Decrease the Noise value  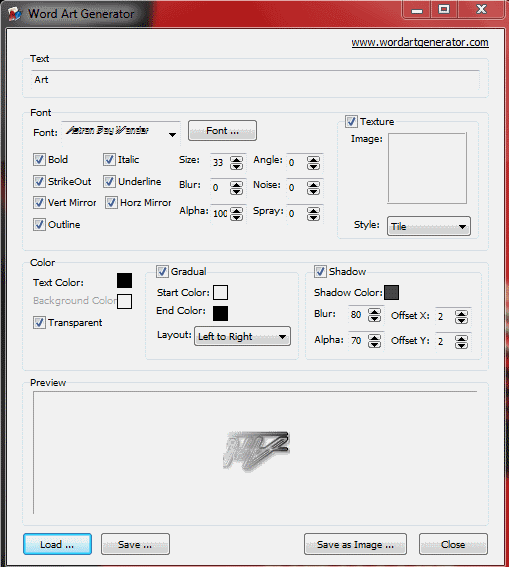[x=313, y=192]
